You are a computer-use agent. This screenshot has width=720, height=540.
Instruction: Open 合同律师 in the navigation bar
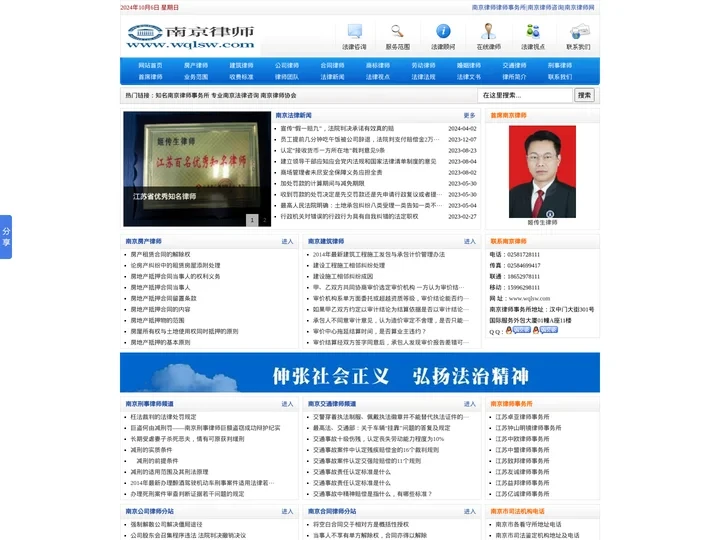(332, 66)
